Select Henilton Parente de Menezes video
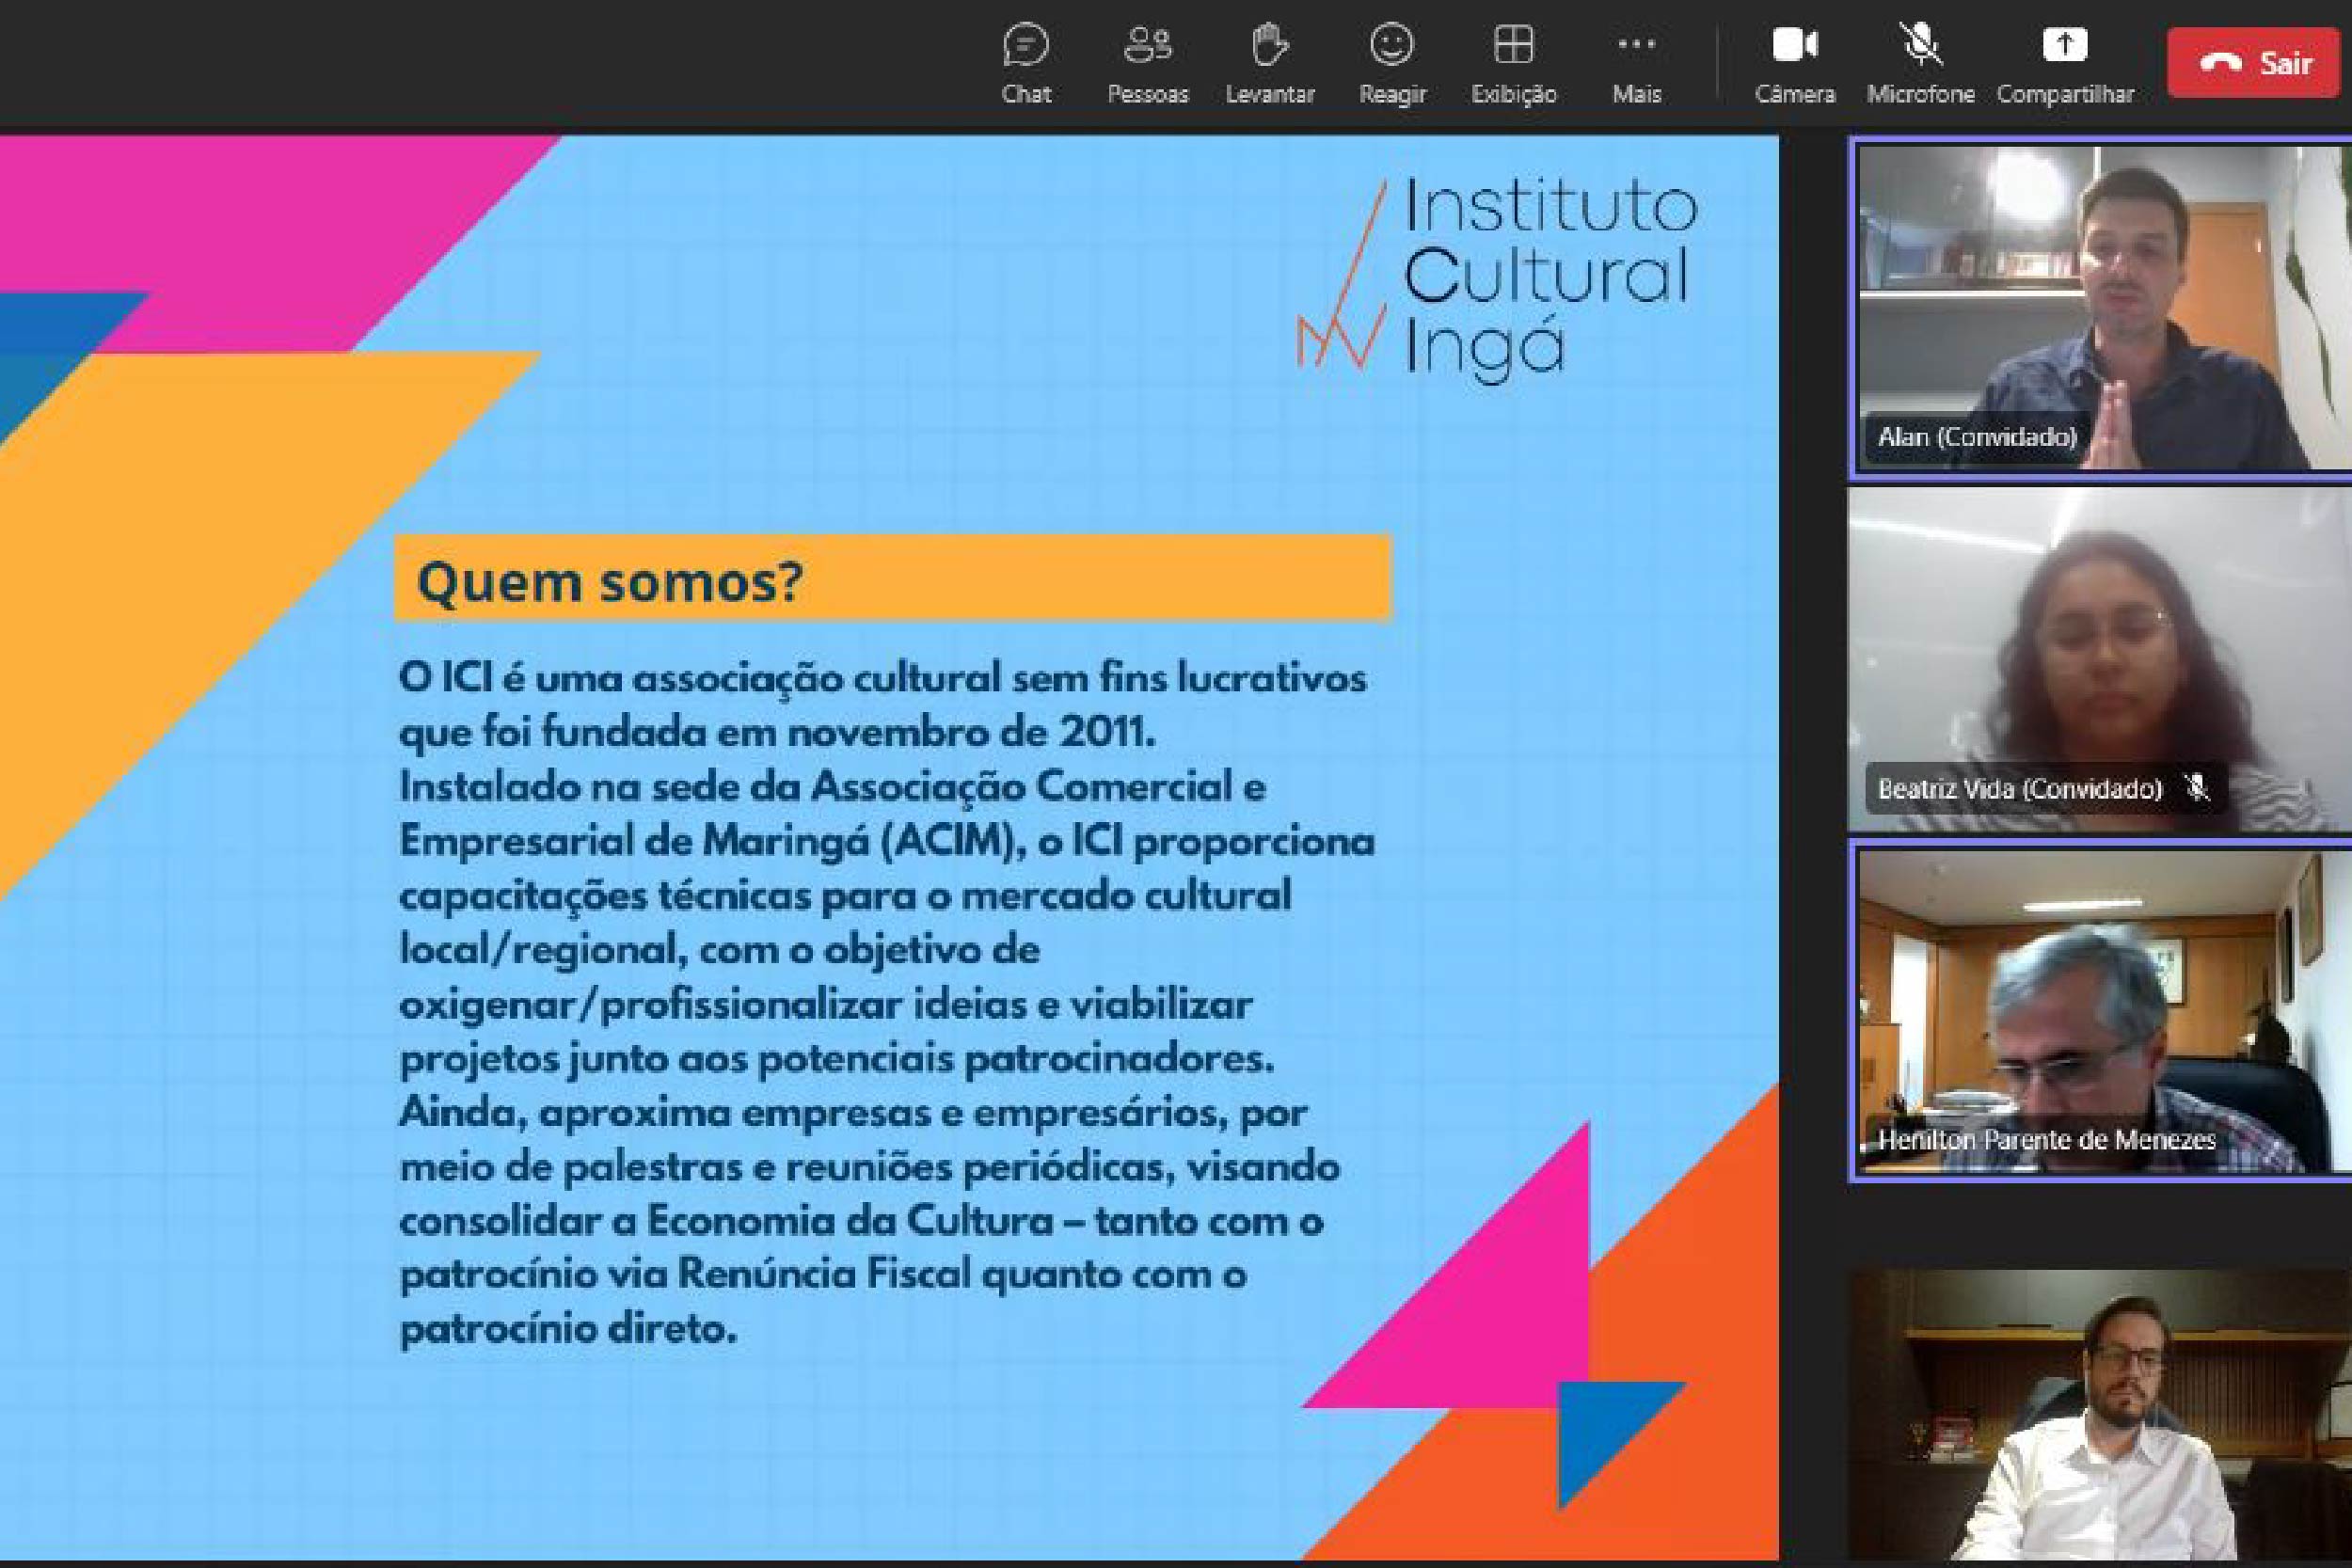The height and width of the screenshot is (1568, 2352). click(x=2100, y=1000)
